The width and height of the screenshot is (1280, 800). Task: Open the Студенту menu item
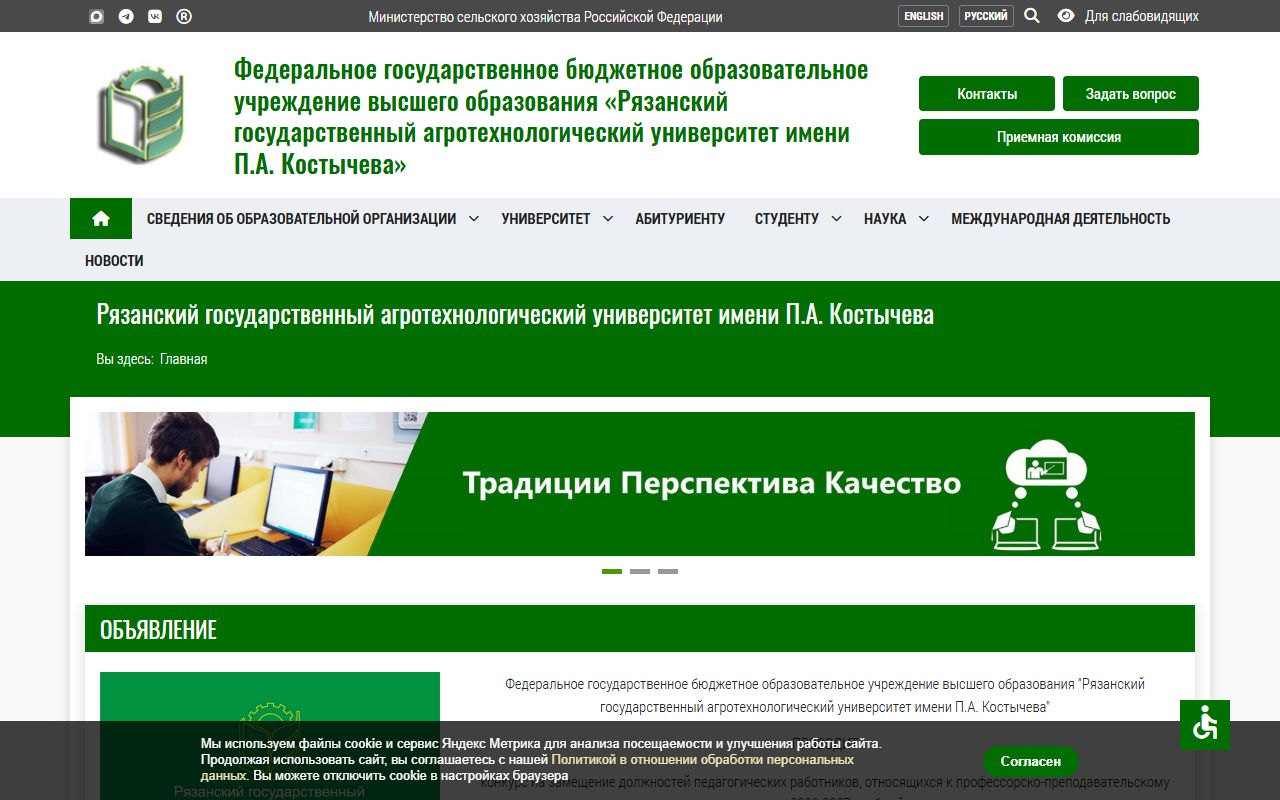(786, 218)
